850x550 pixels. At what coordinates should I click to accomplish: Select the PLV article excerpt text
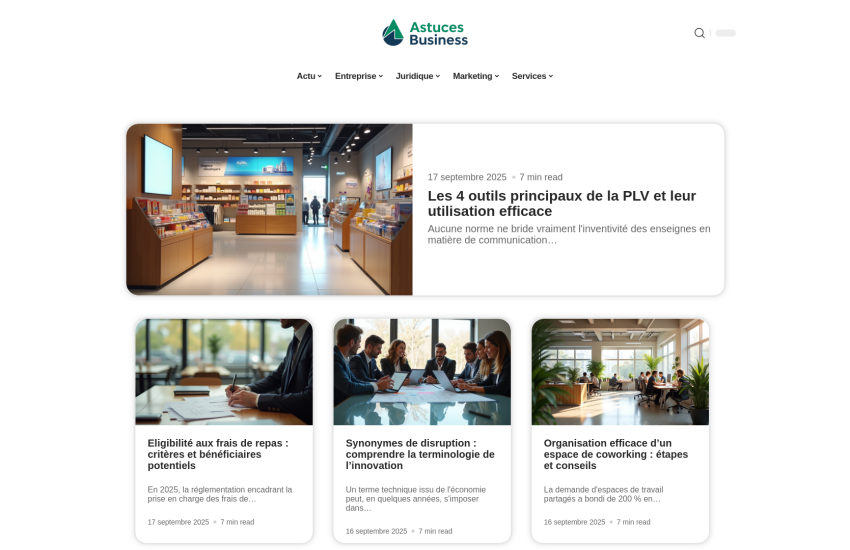569,234
